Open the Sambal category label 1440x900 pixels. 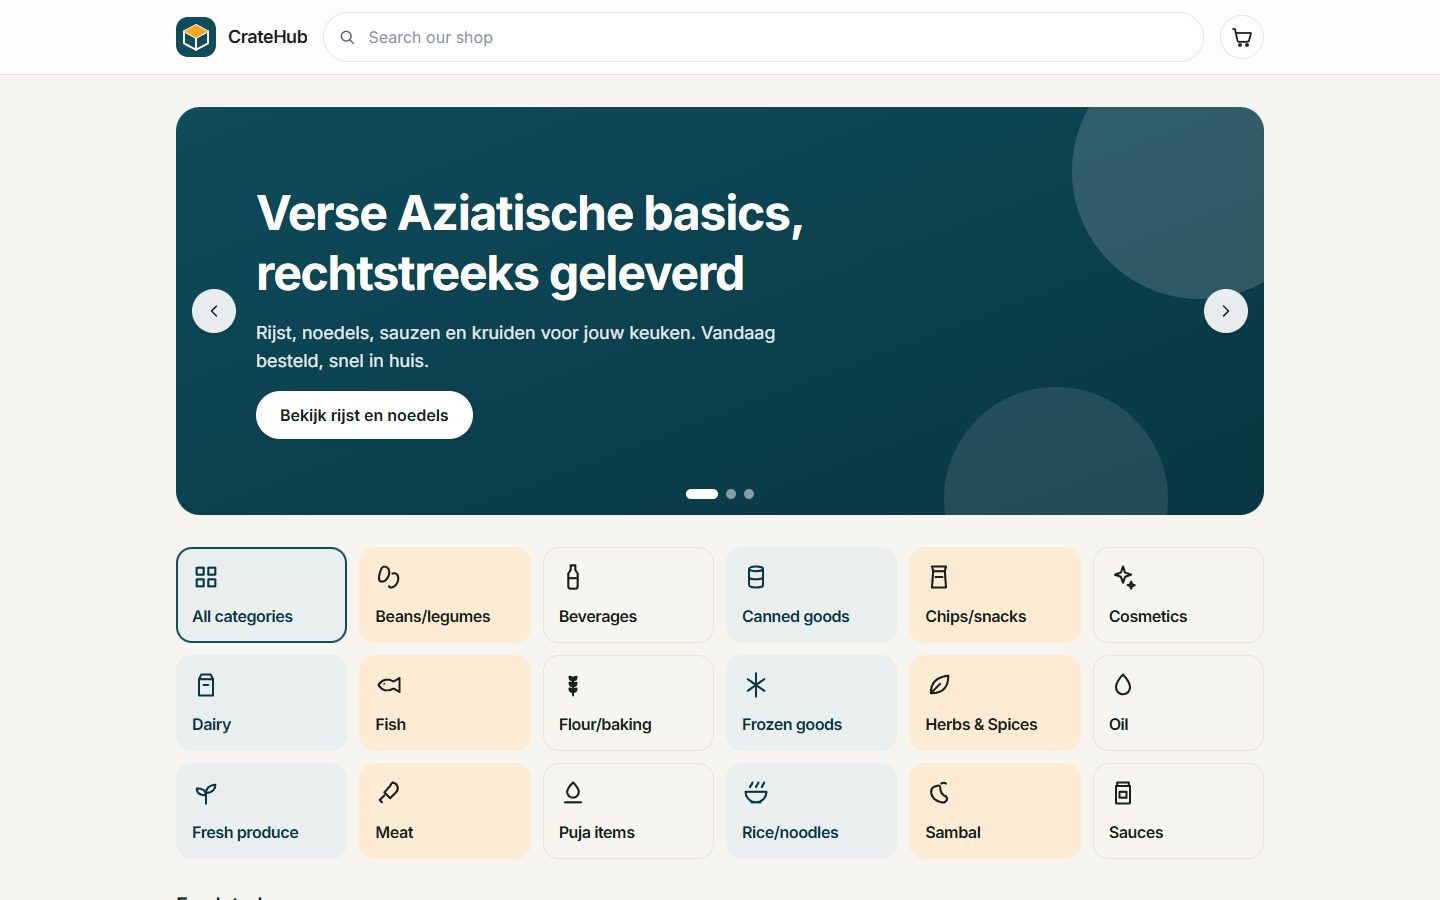(953, 832)
